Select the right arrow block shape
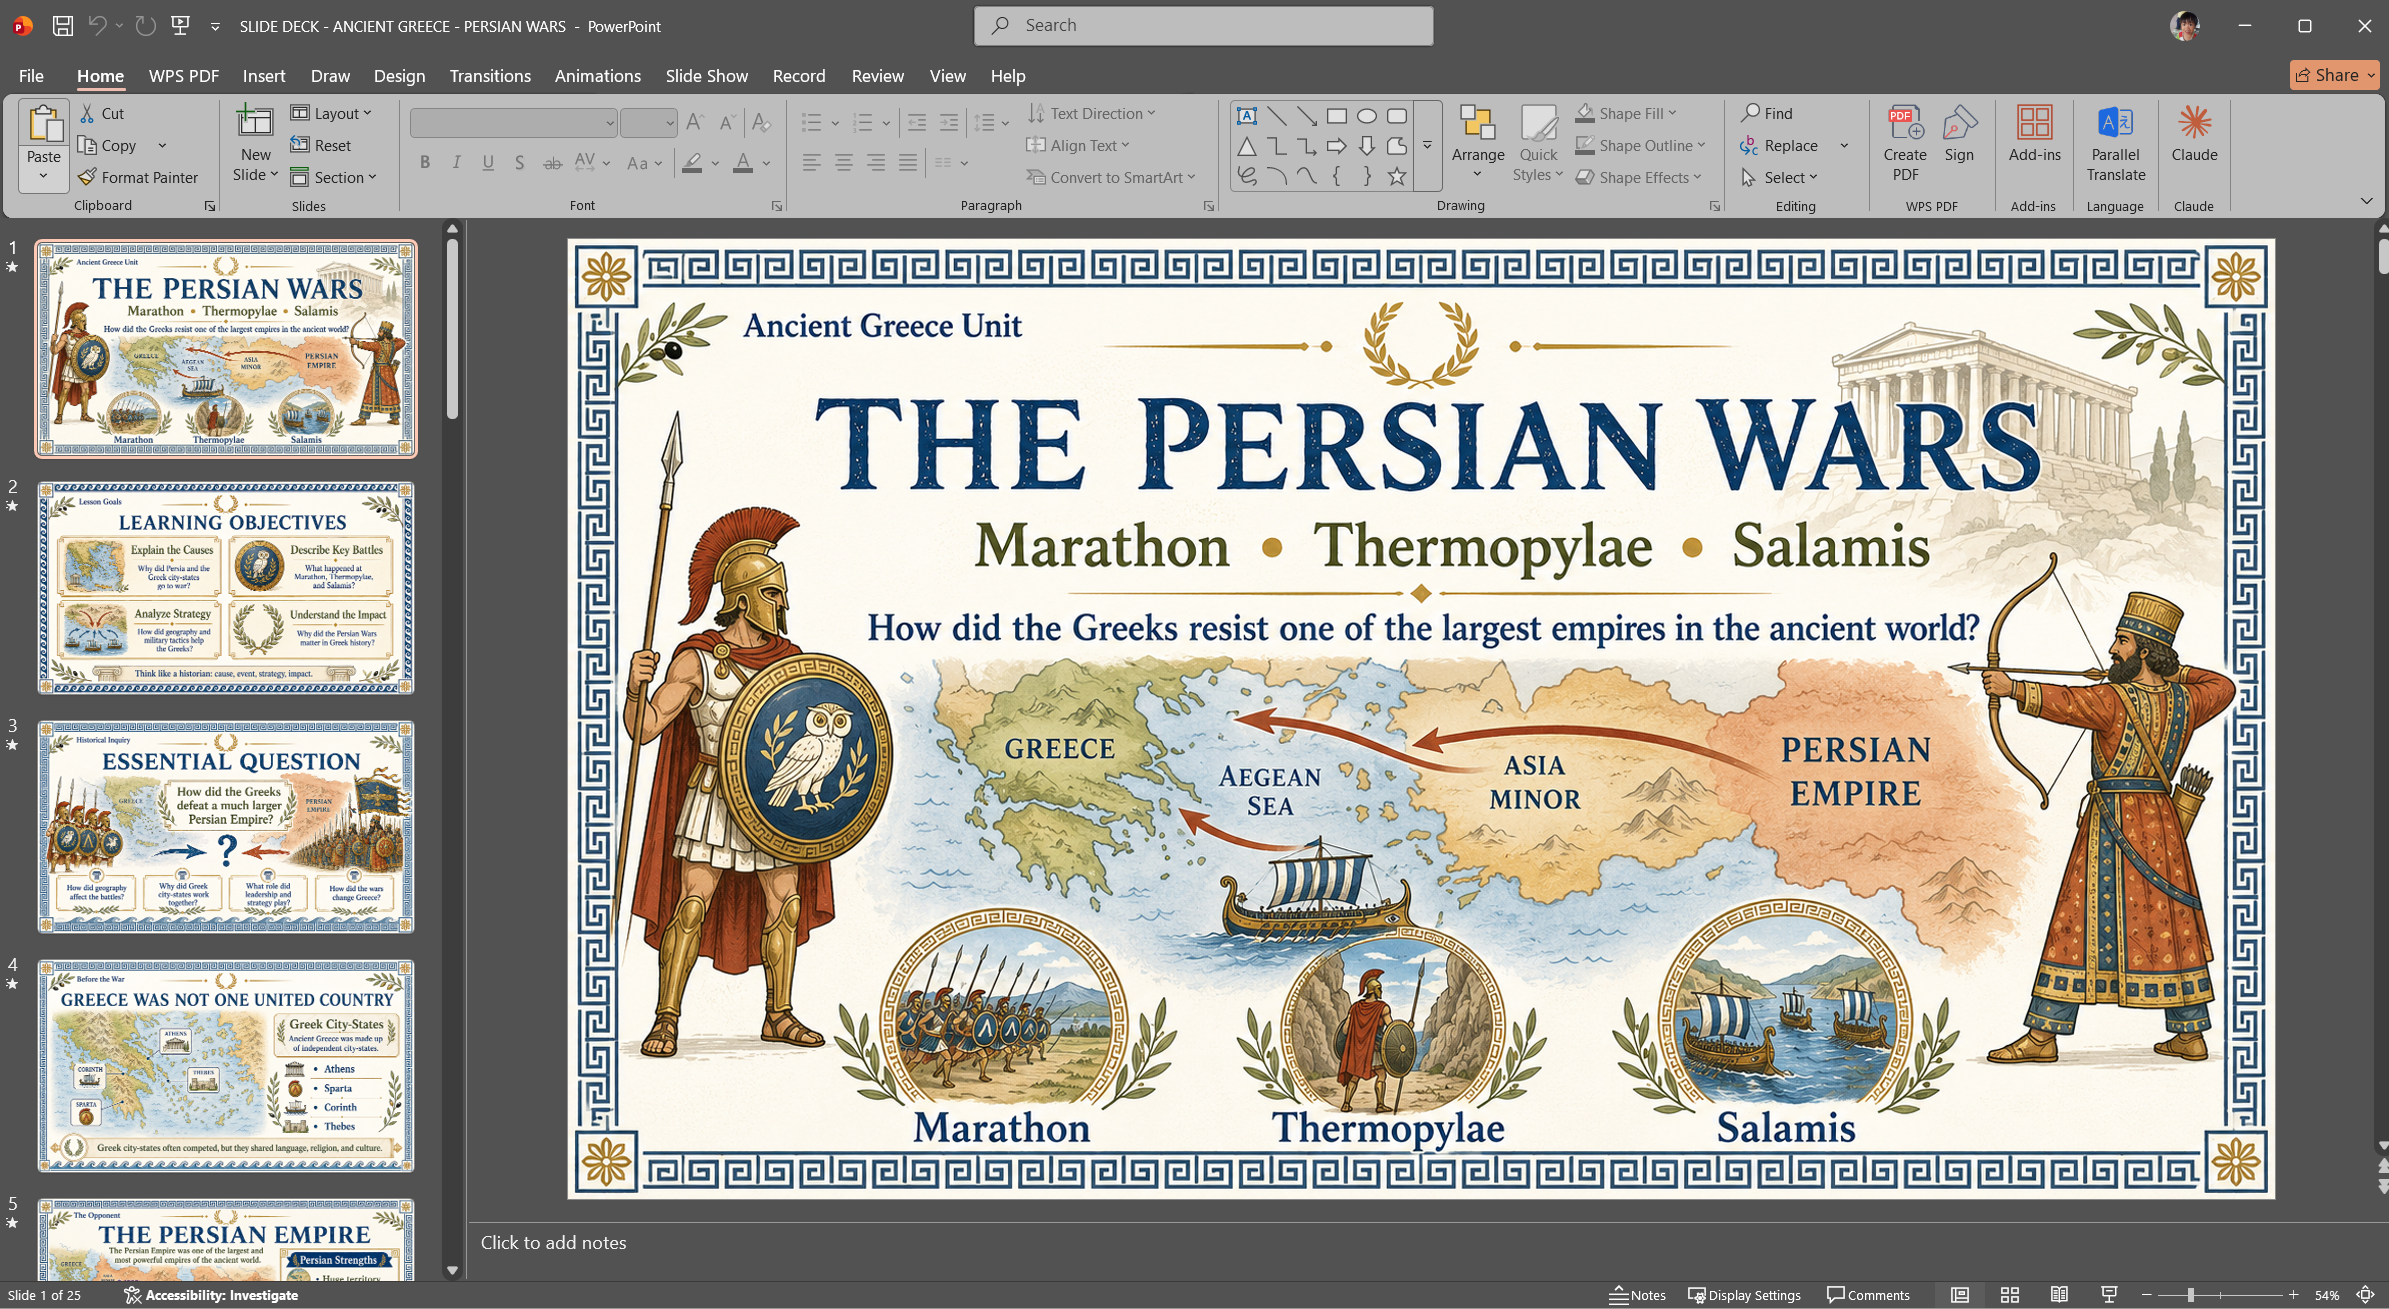 click(x=1337, y=147)
